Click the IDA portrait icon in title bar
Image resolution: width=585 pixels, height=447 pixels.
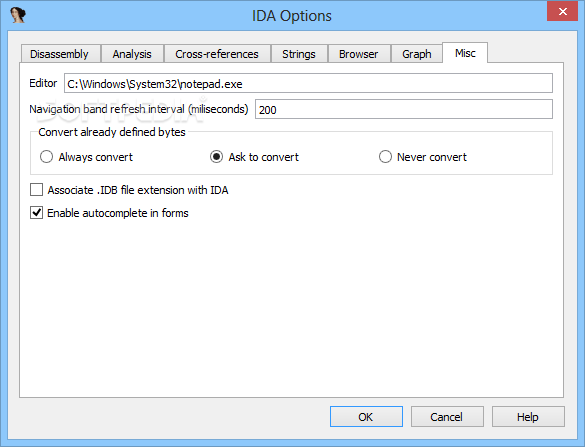coord(18,15)
